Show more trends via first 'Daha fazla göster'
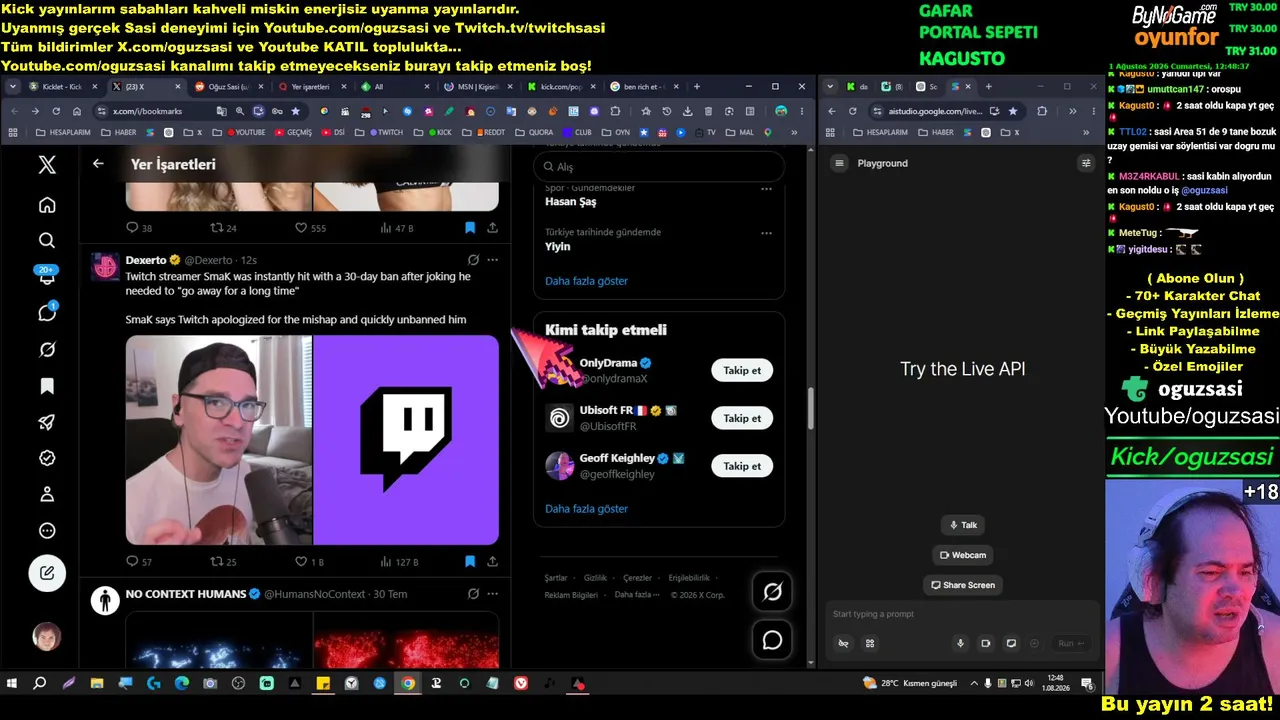1280x720 pixels. [x=586, y=281]
